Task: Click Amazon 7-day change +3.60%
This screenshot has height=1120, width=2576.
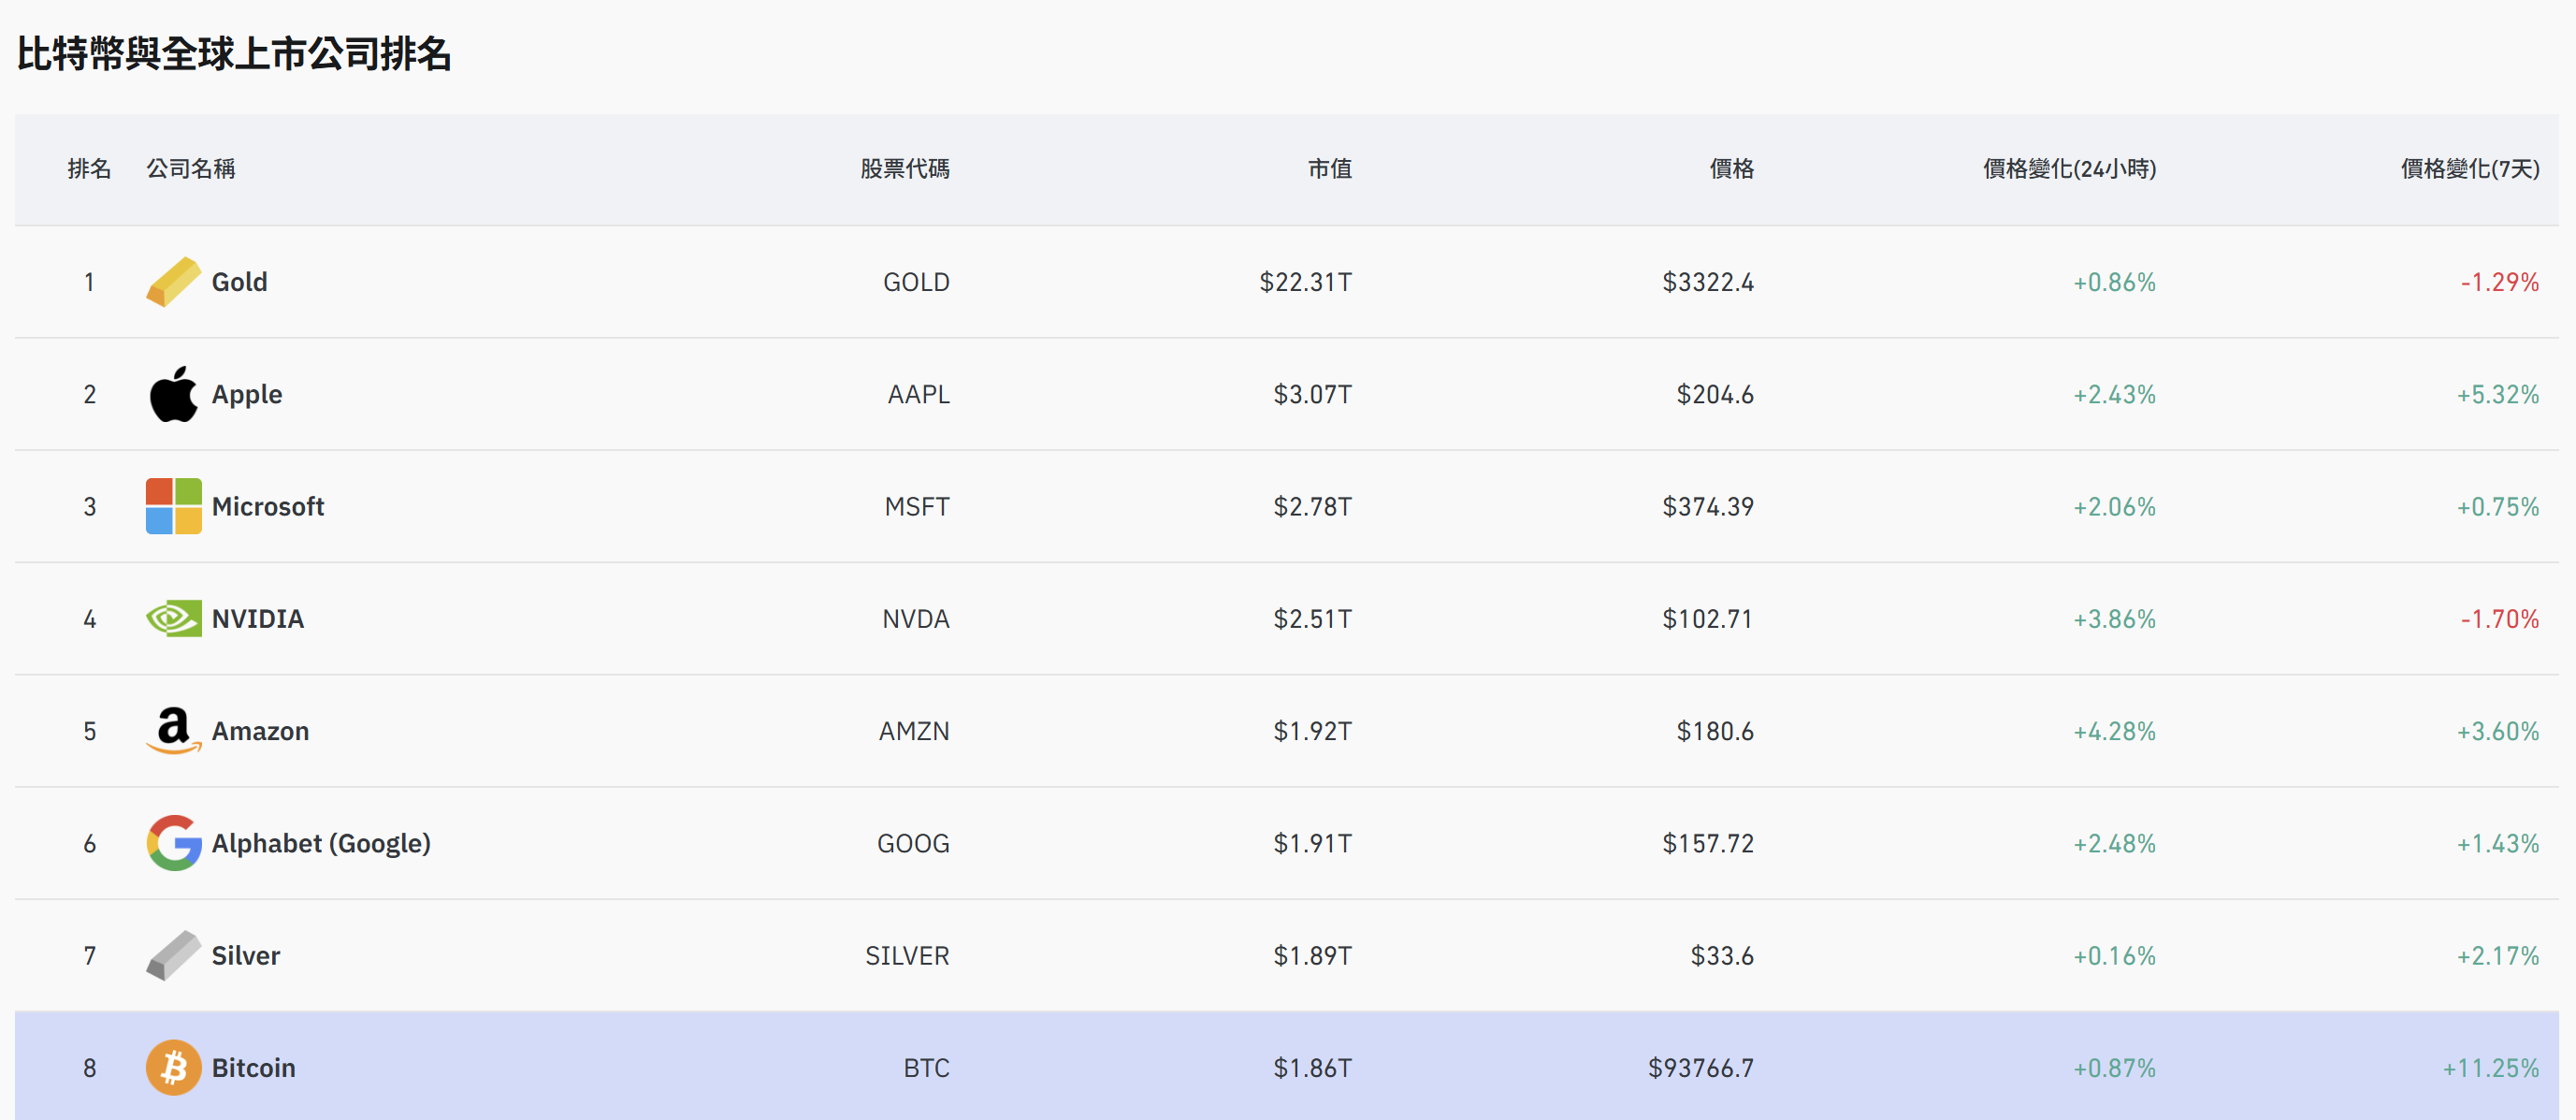Action: (x=2498, y=731)
